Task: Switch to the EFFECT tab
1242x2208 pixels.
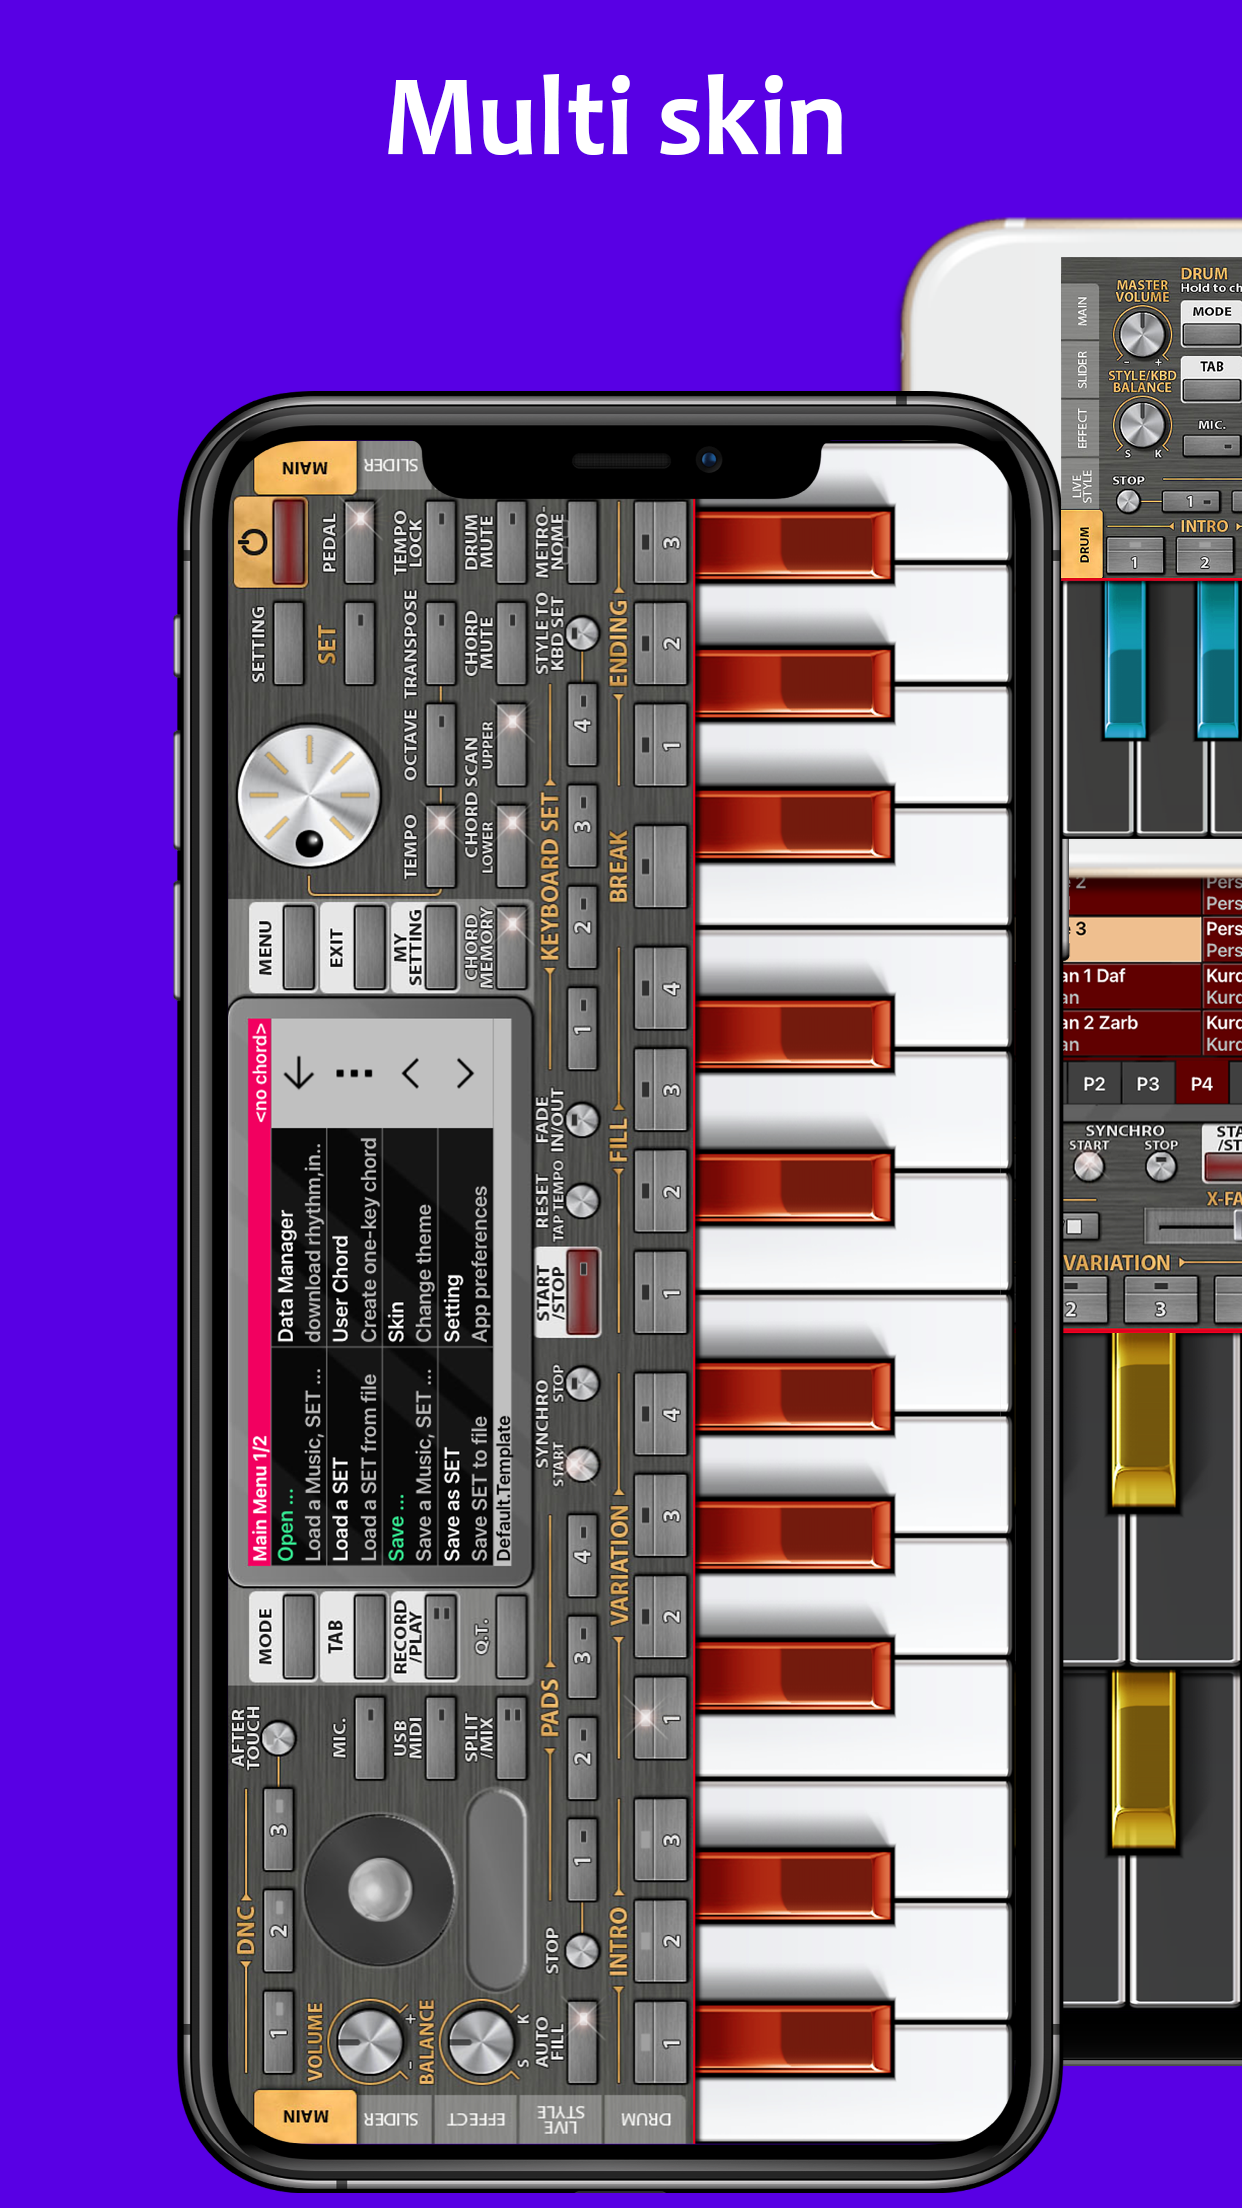Action: (x=476, y=2118)
